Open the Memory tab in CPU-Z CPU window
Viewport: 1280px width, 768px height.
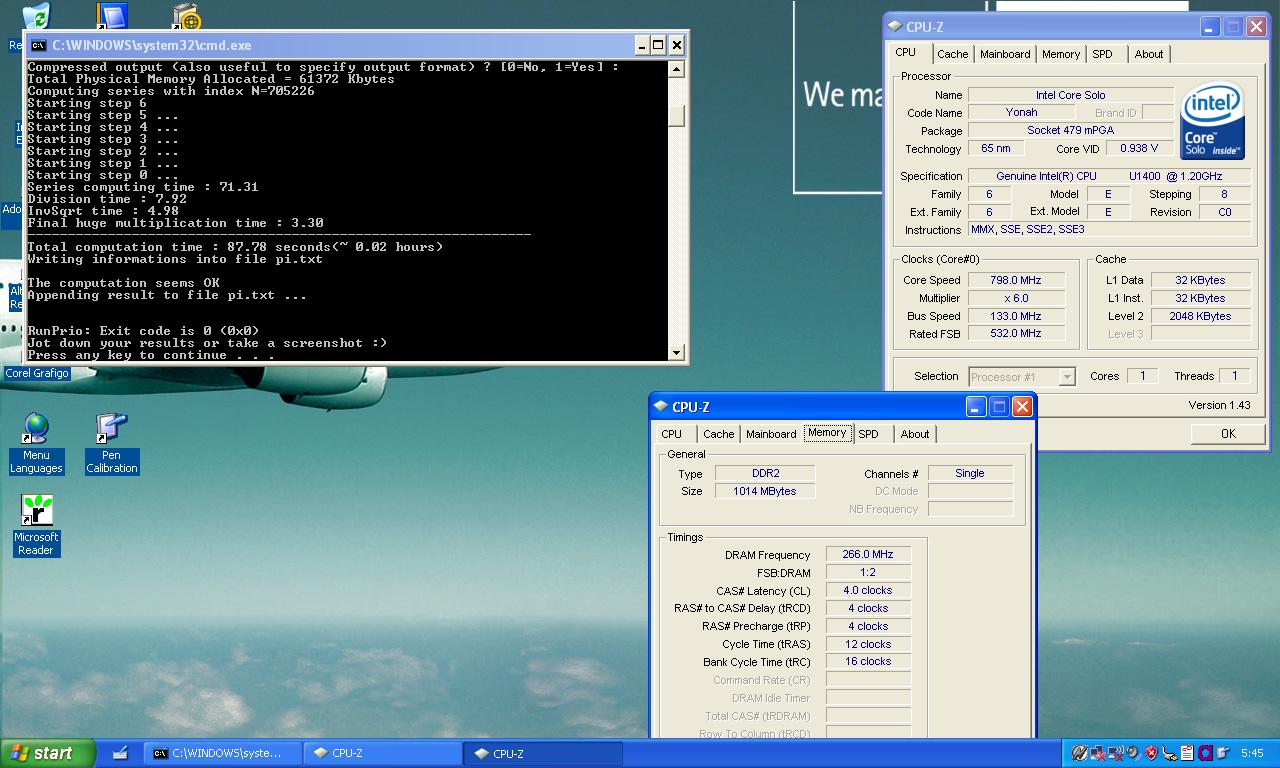[1060, 54]
